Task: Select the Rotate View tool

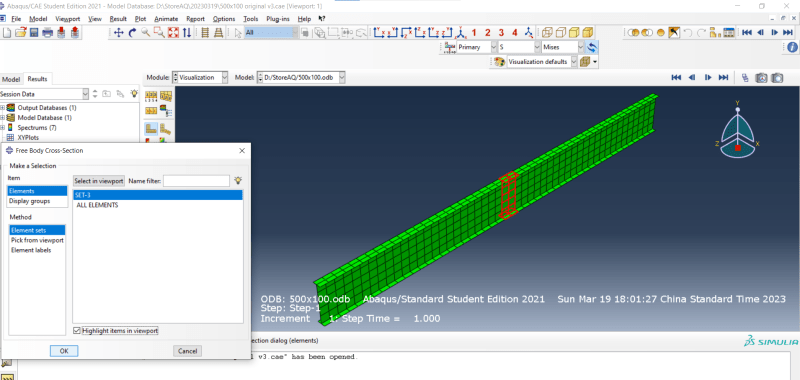Action: pyautogui.click(x=132, y=33)
